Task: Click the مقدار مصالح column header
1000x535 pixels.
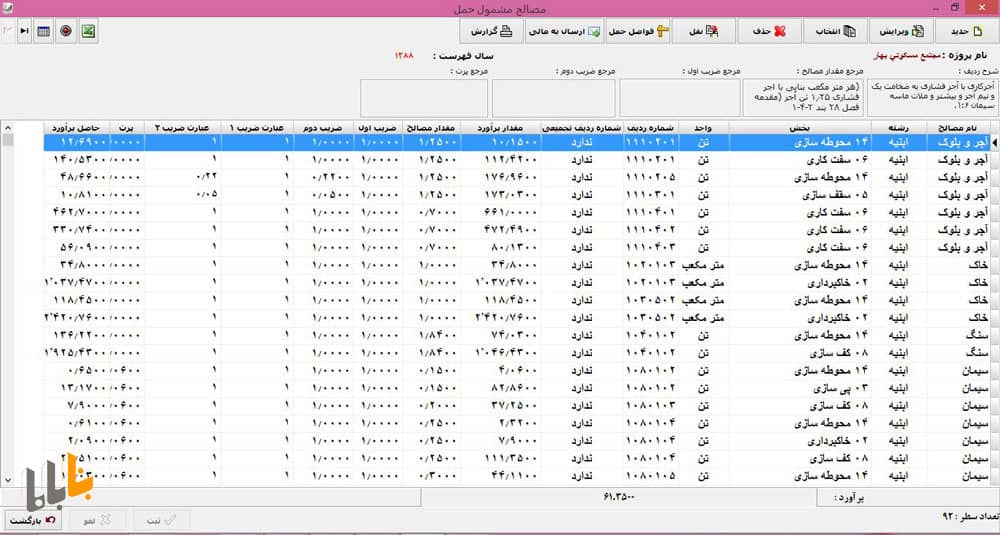Action: [431, 128]
